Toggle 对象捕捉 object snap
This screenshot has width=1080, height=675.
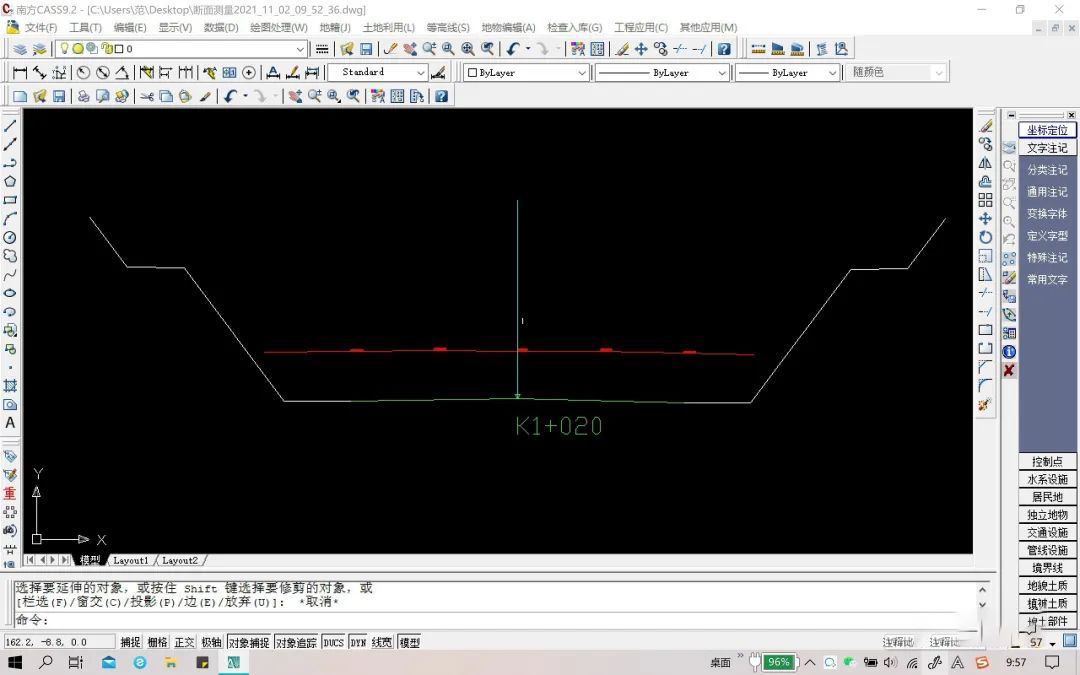[249, 643]
